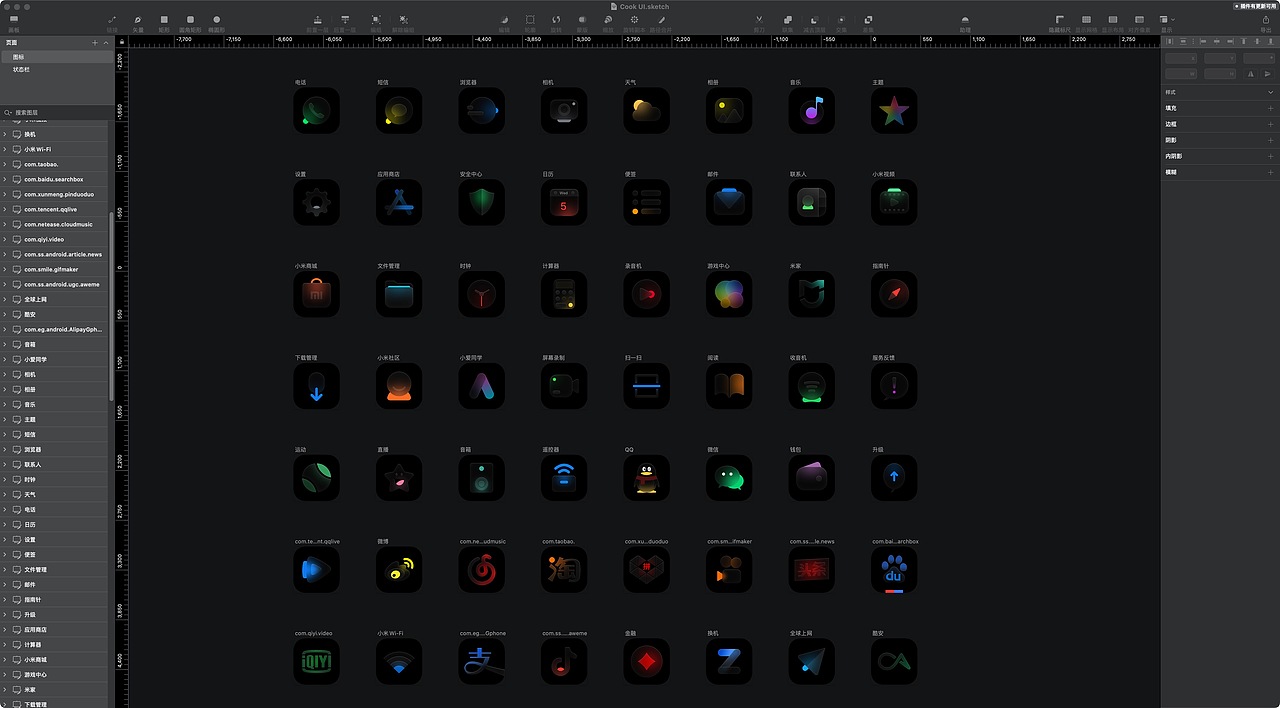The image size is (1280, 708).
Task: Select the com.qiyi.video layer row
Action: (x=54, y=239)
